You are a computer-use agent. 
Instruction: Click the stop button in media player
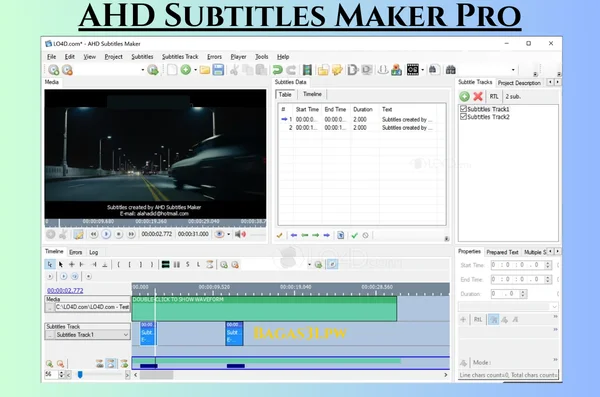point(119,234)
